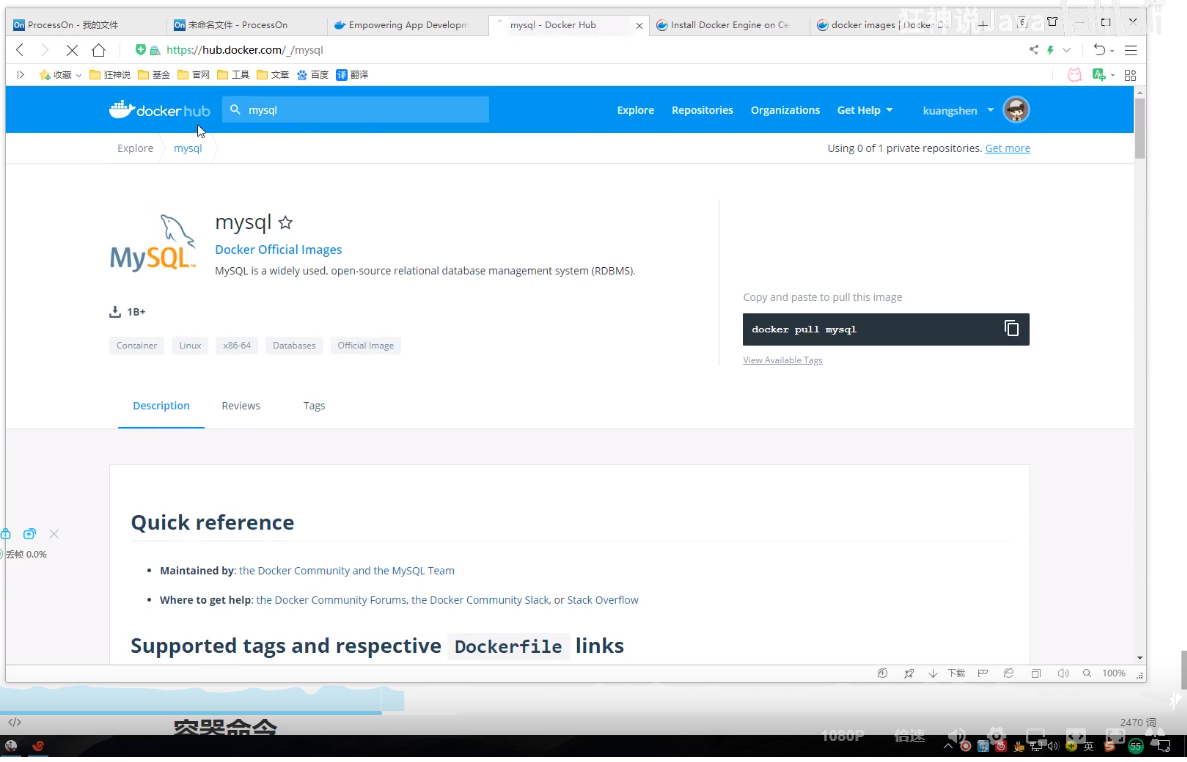Open the dropdown arrow beside lightning icon

point(1066,50)
